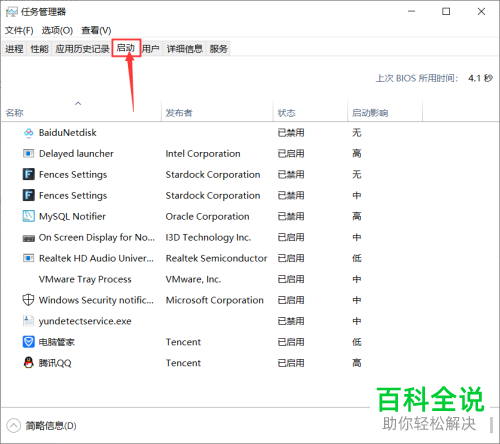Click the yundetectservice.exe file icon
The image size is (500, 444).
(x=28, y=321)
